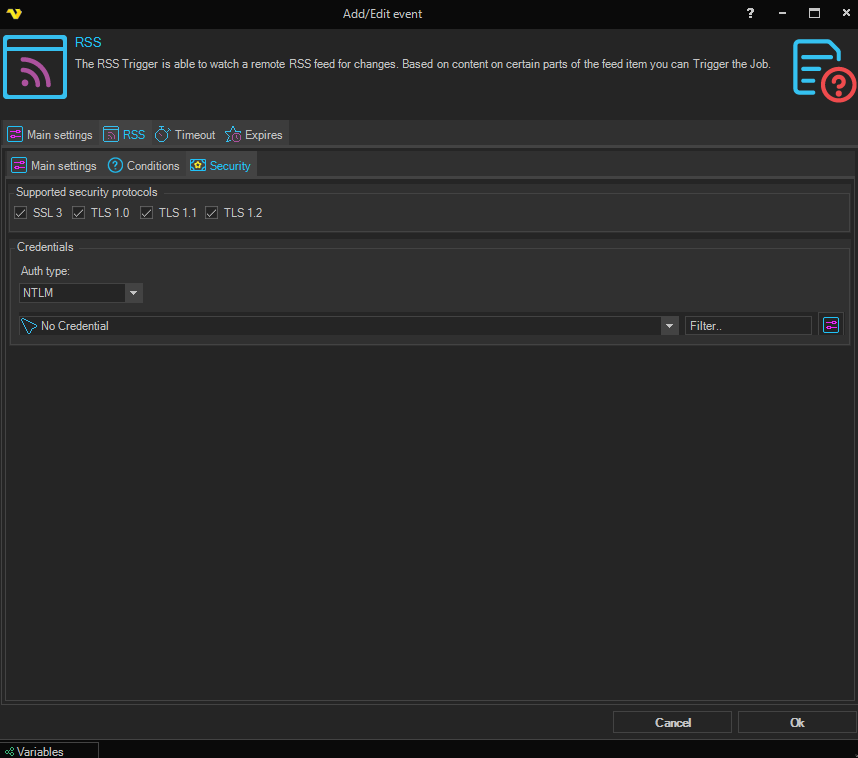Uncheck the TLS 1.1 checkbox
858x758 pixels.
point(147,213)
